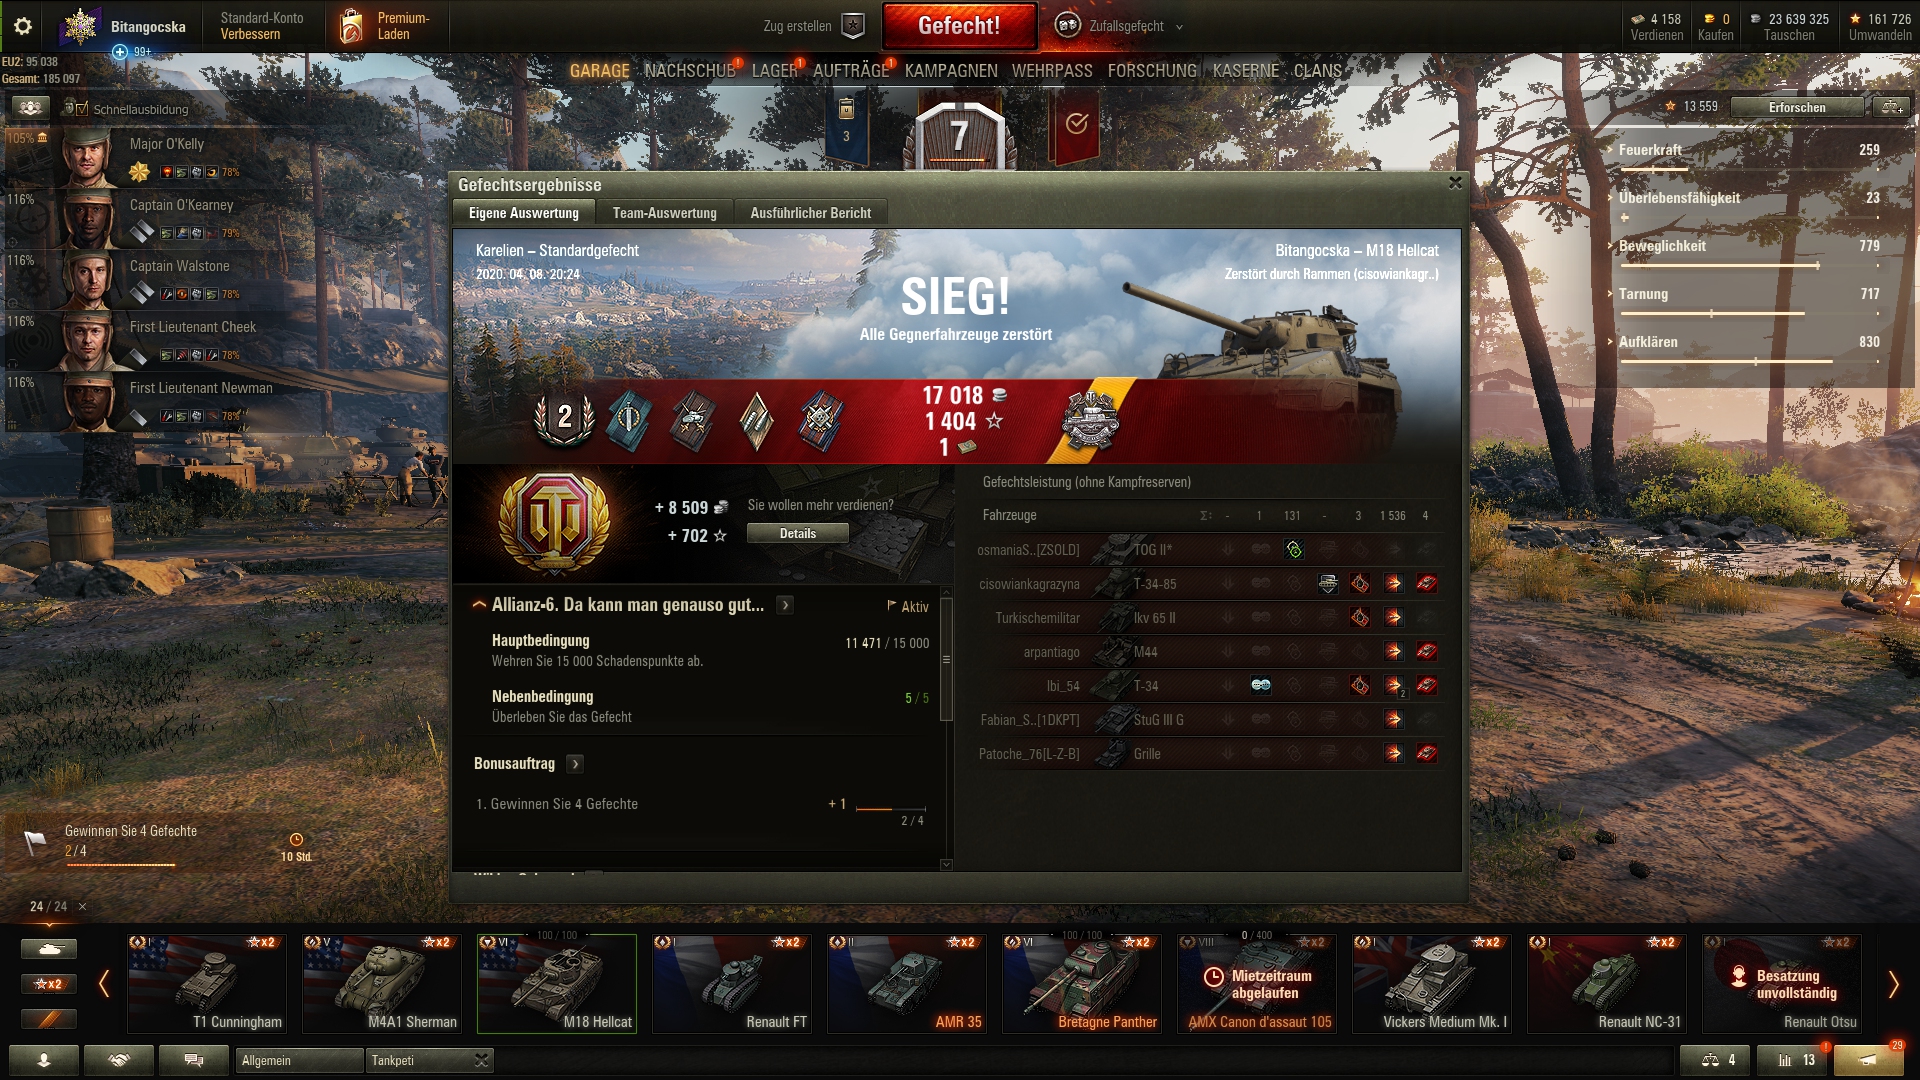
Task: Click the x2 bonus filter icon
Action: tap(49, 984)
